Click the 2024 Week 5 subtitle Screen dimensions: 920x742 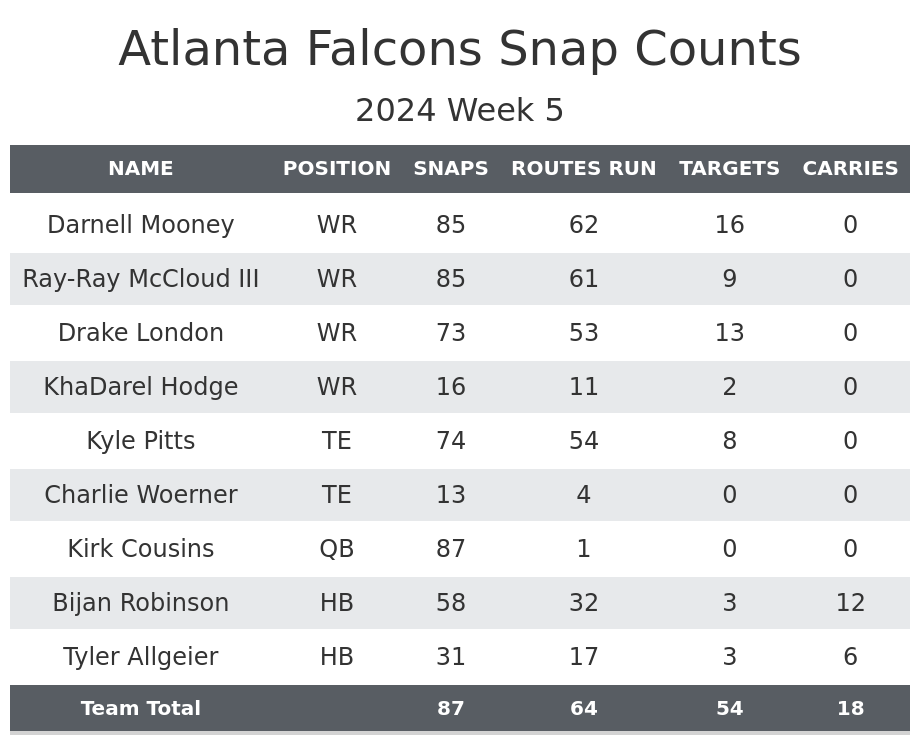click(460, 110)
